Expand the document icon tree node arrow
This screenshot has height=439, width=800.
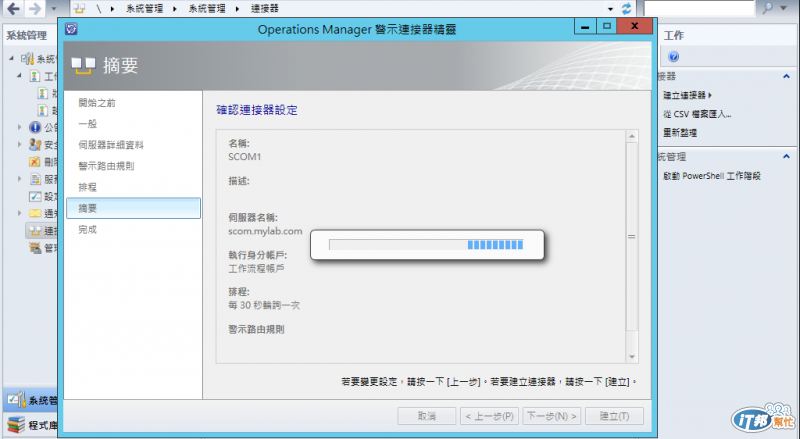coord(19,179)
